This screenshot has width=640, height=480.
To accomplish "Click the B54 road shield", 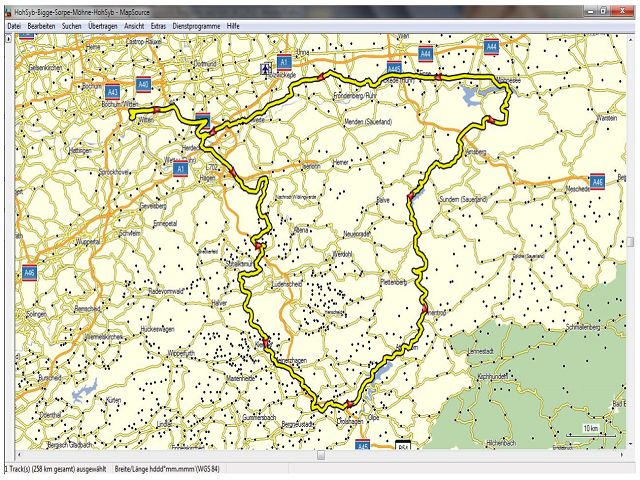I will 403,446.
